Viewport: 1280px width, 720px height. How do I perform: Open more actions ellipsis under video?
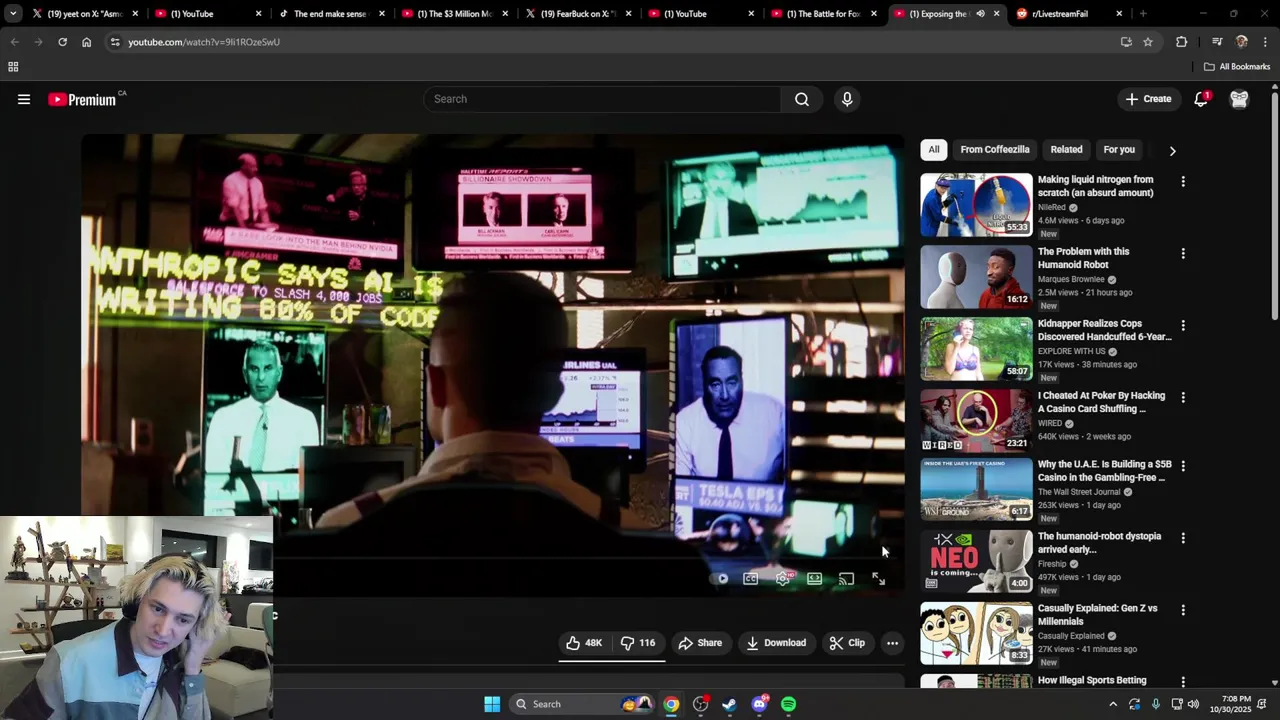click(892, 643)
